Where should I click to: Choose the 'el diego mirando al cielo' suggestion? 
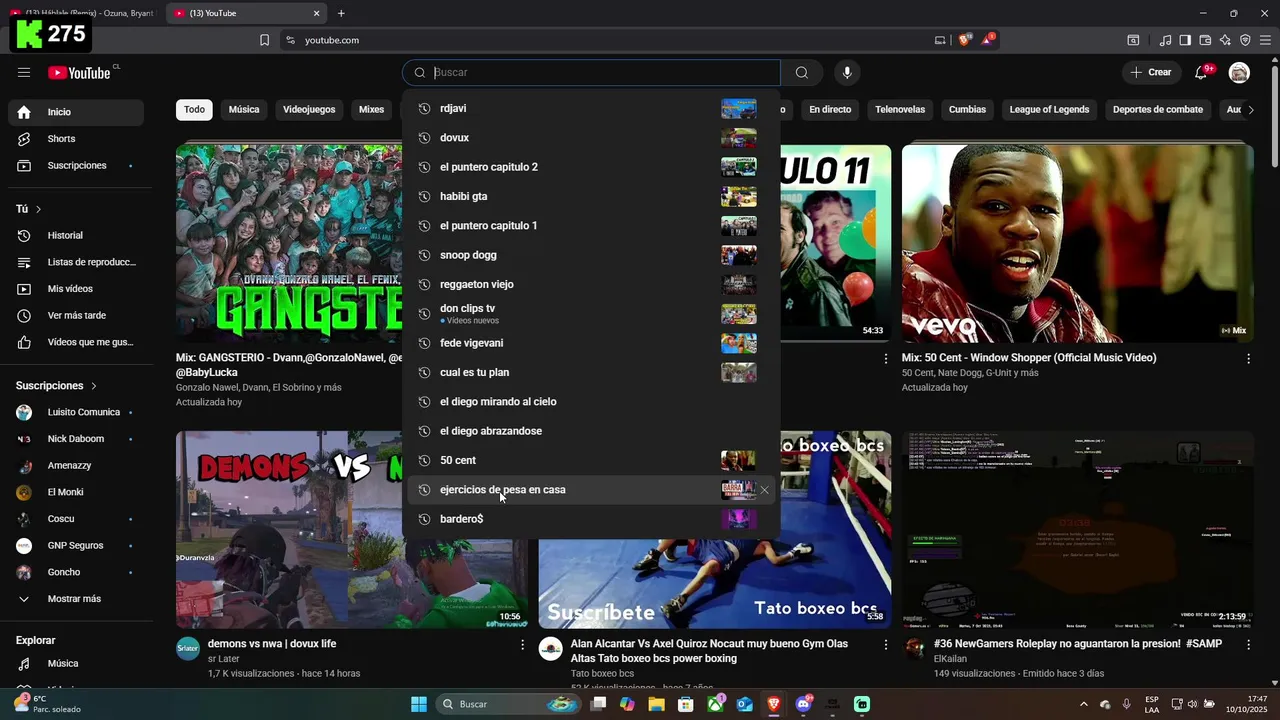(590, 402)
